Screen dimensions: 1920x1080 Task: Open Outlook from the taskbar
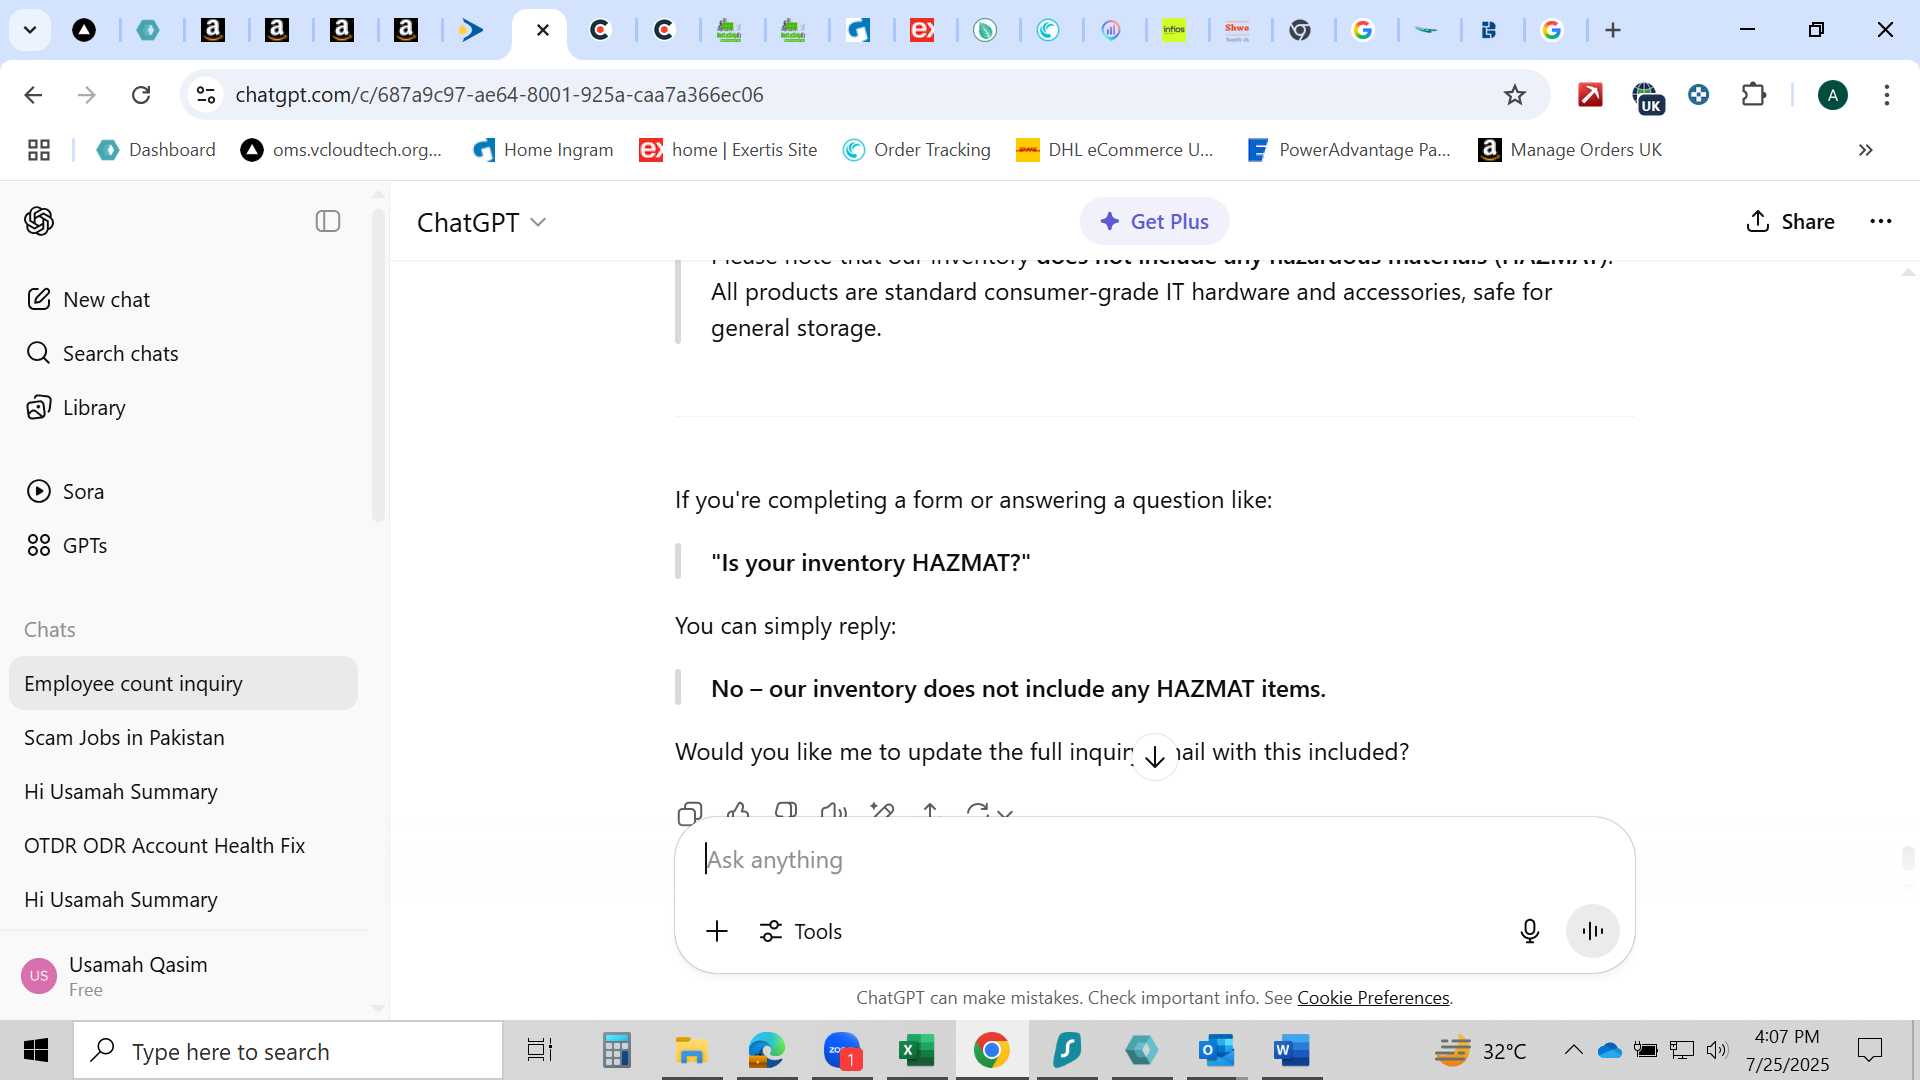click(1216, 1050)
